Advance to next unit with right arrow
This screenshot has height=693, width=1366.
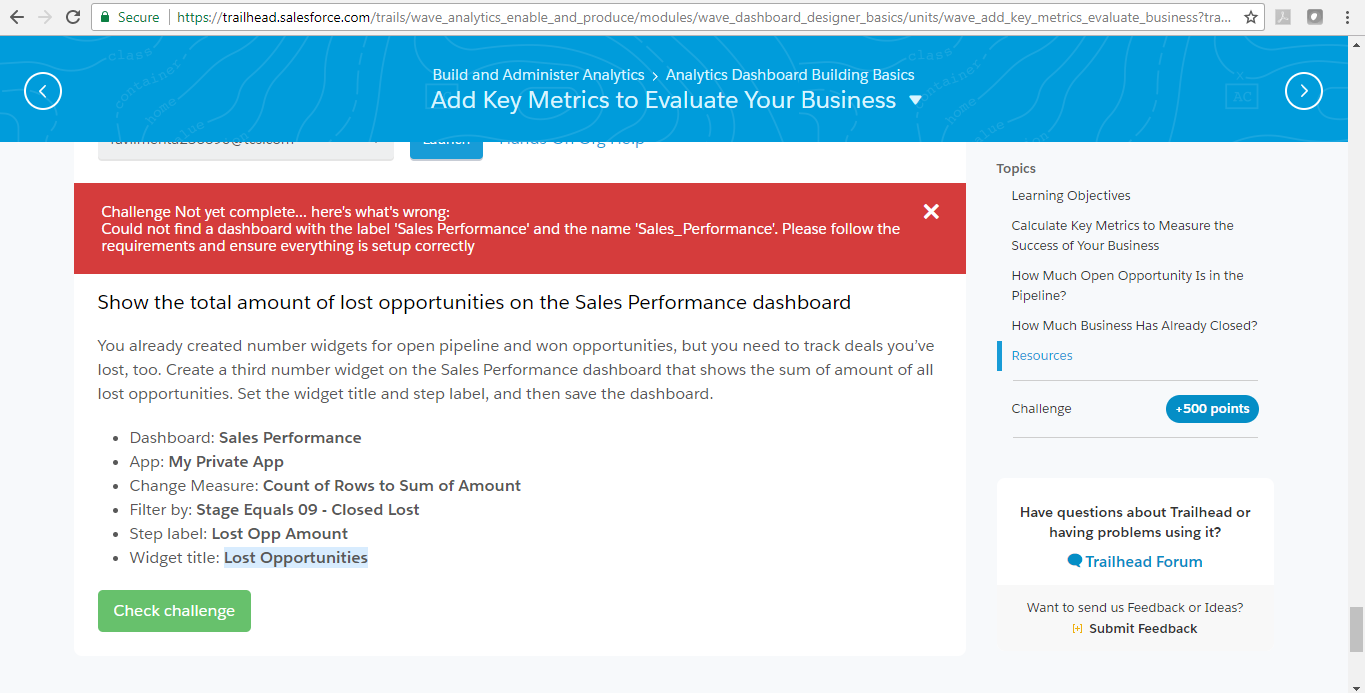tap(1303, 90)
